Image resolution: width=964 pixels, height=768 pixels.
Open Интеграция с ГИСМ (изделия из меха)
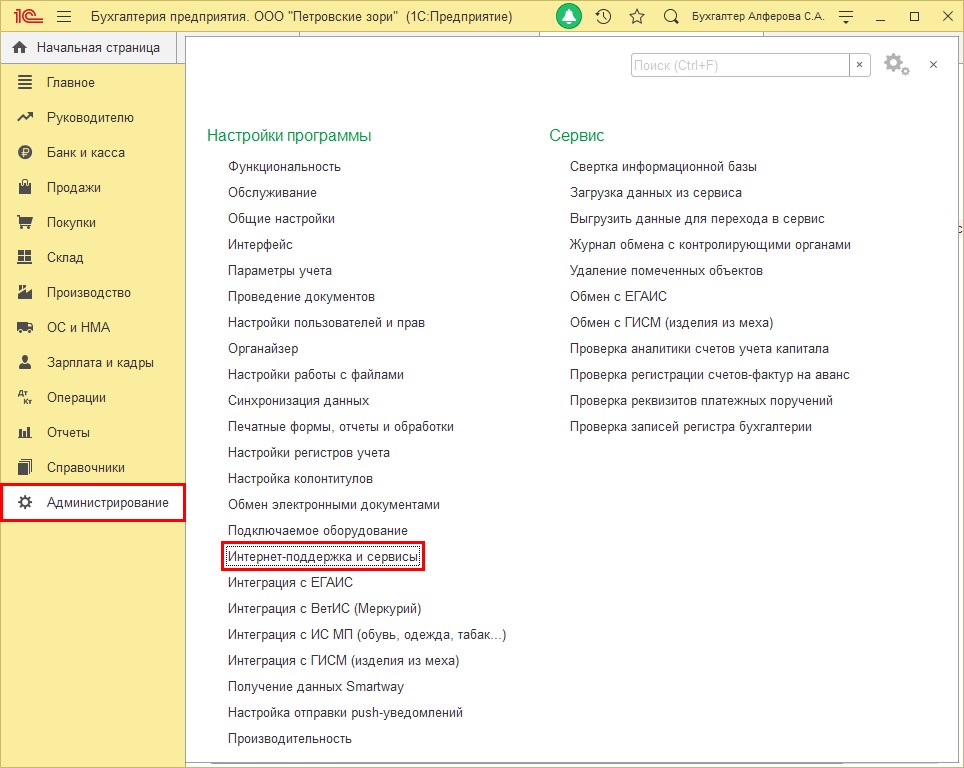pos(344,660)
